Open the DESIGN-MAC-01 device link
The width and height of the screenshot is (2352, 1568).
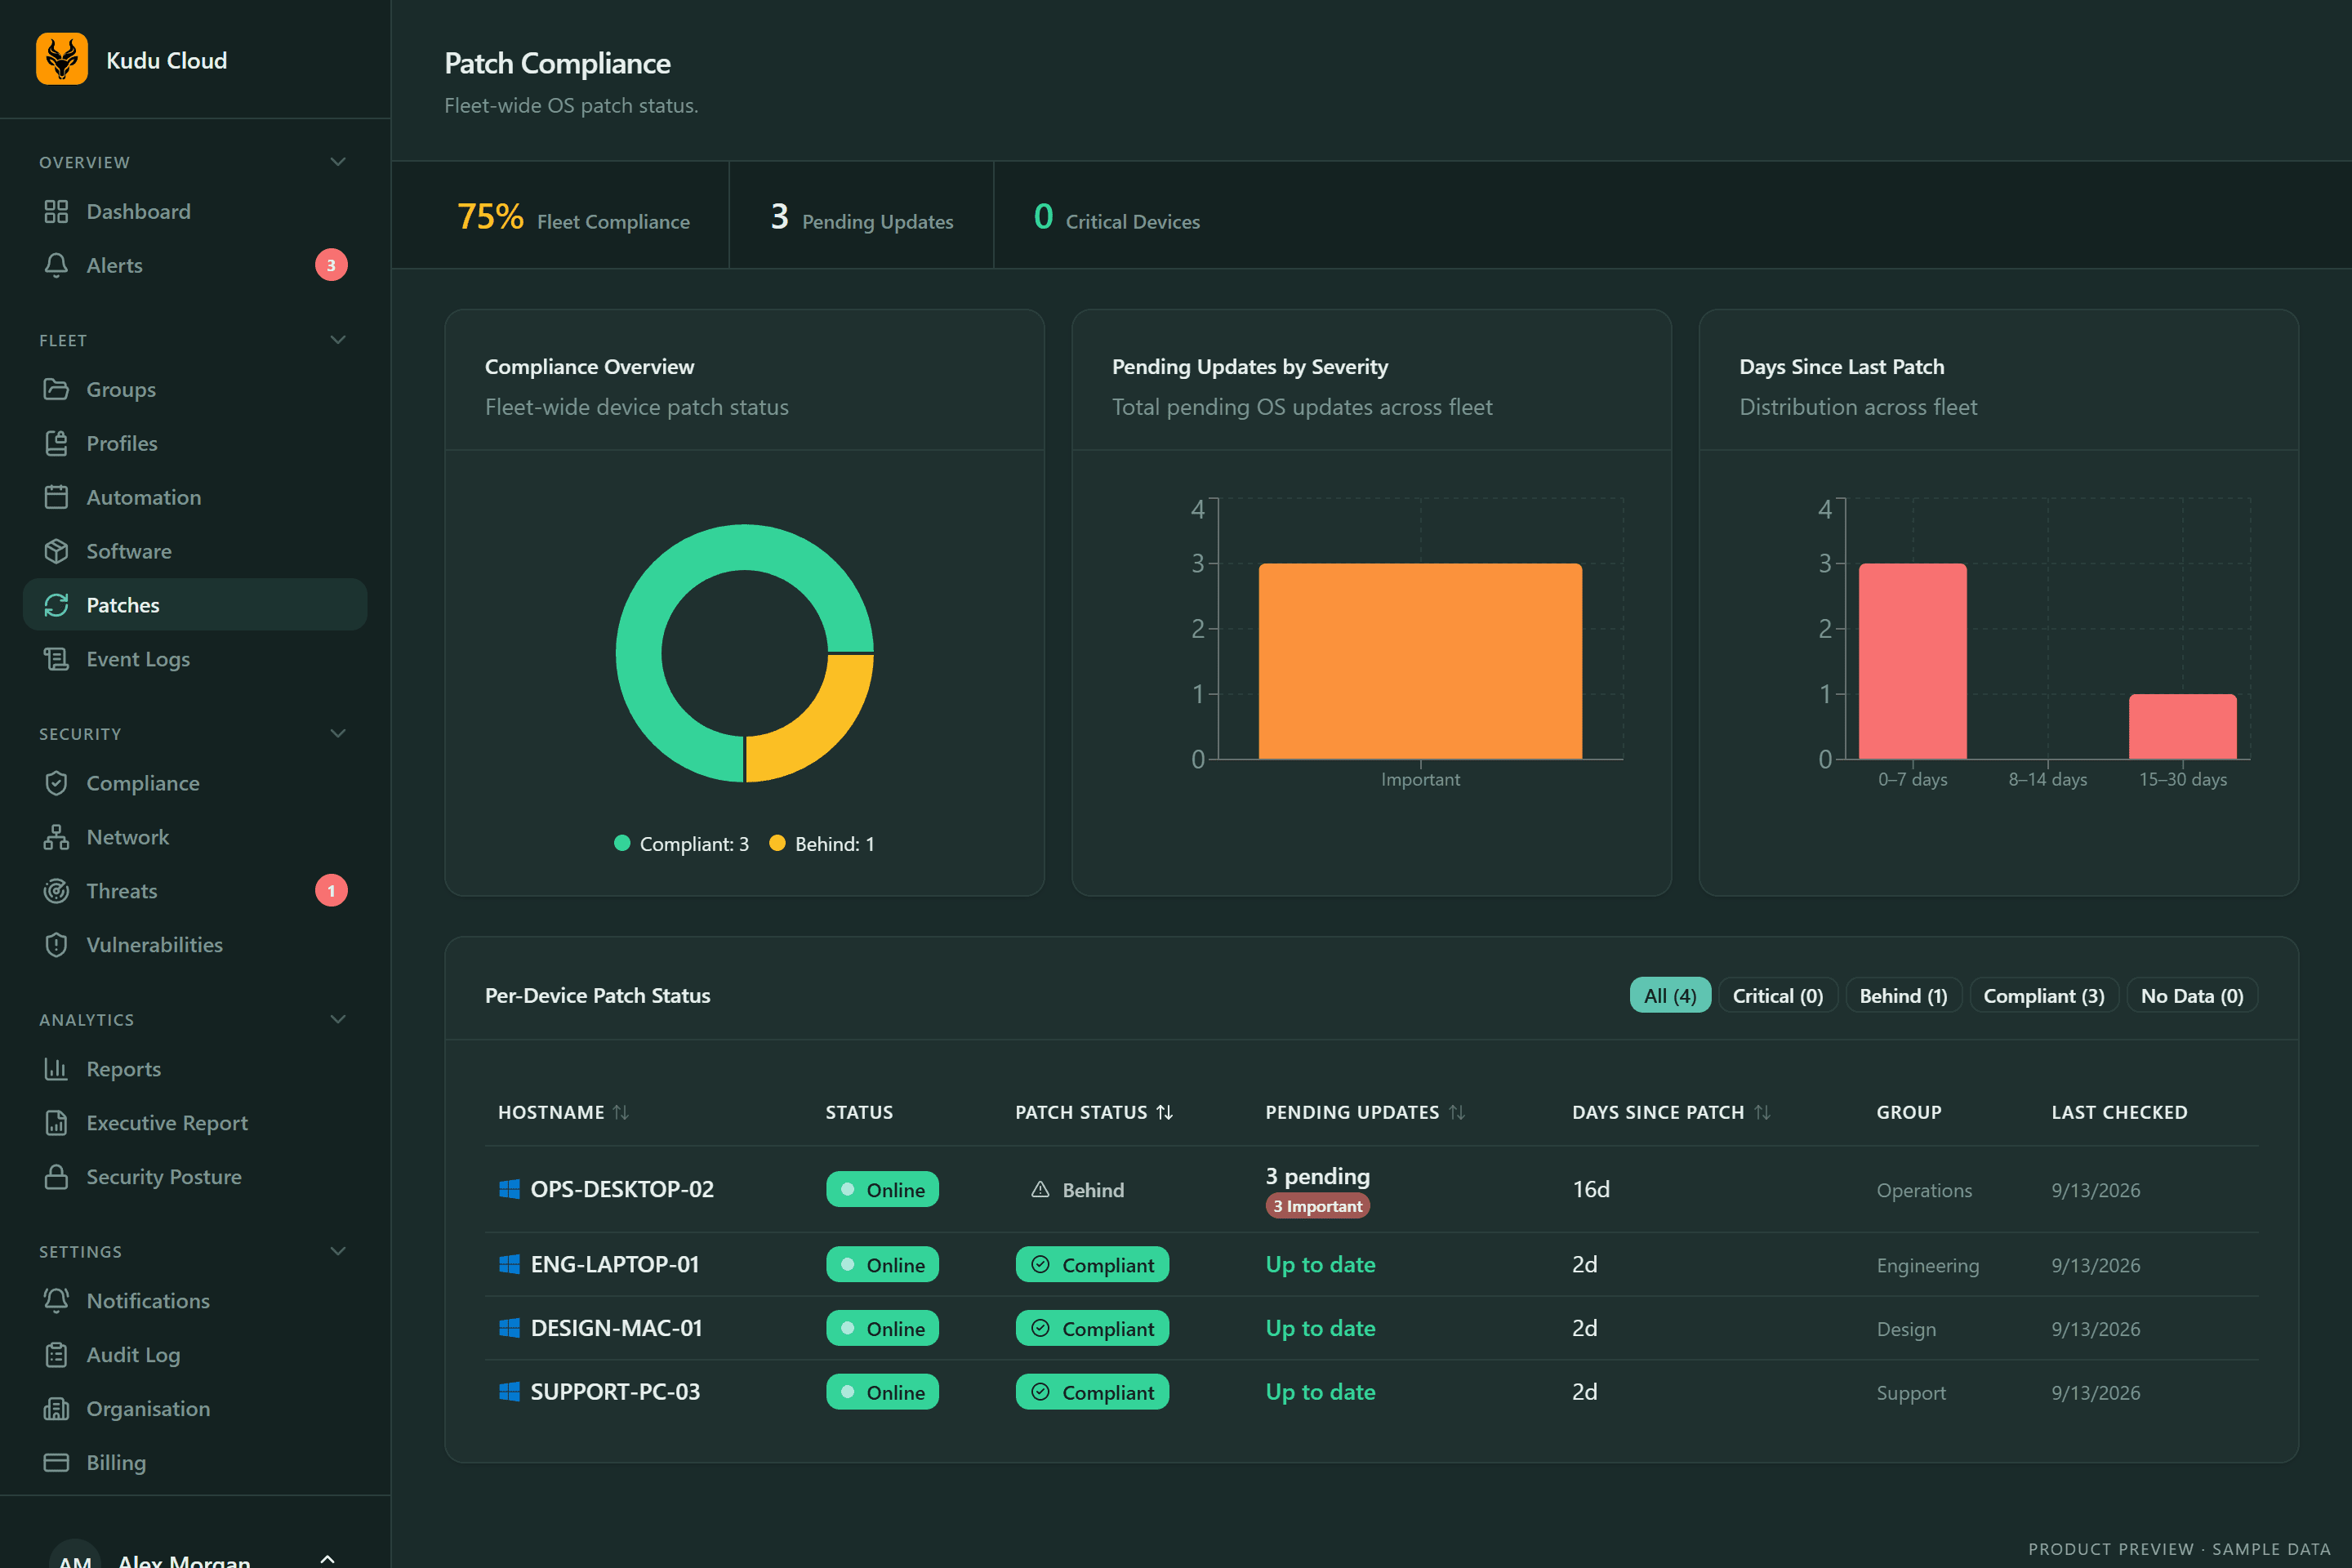pos(616,1328)
